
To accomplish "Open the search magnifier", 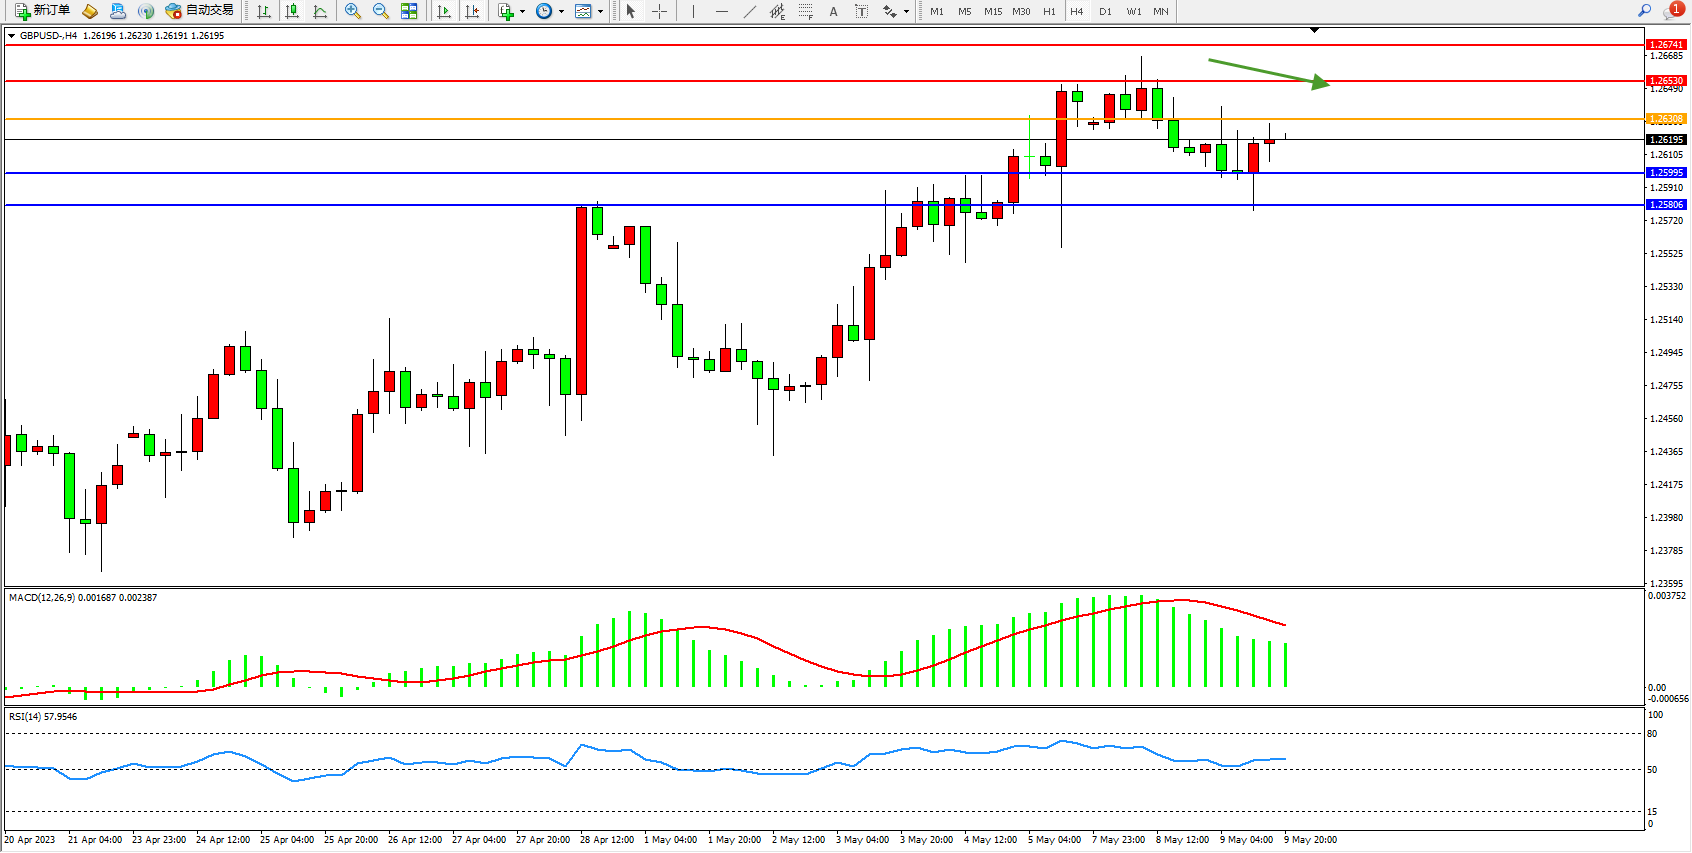I will [1644, 11].
